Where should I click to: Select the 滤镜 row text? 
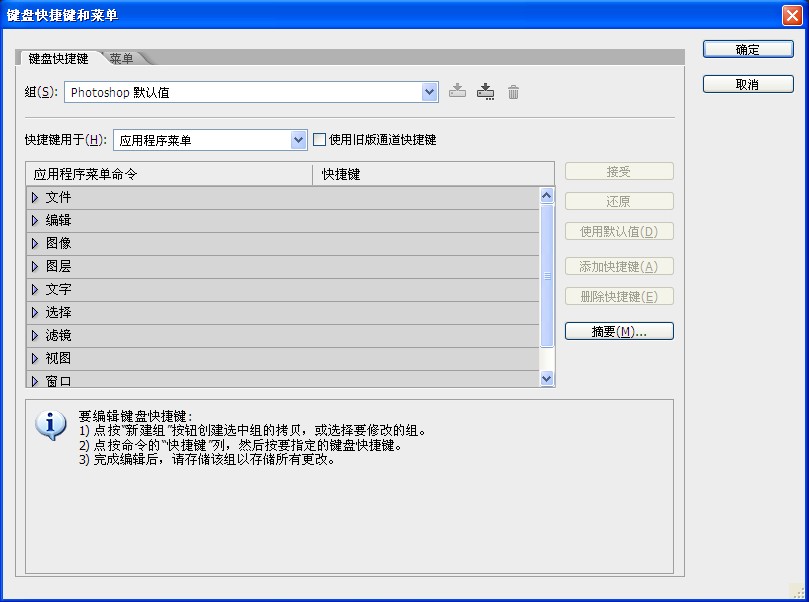[x=58, y=335]
